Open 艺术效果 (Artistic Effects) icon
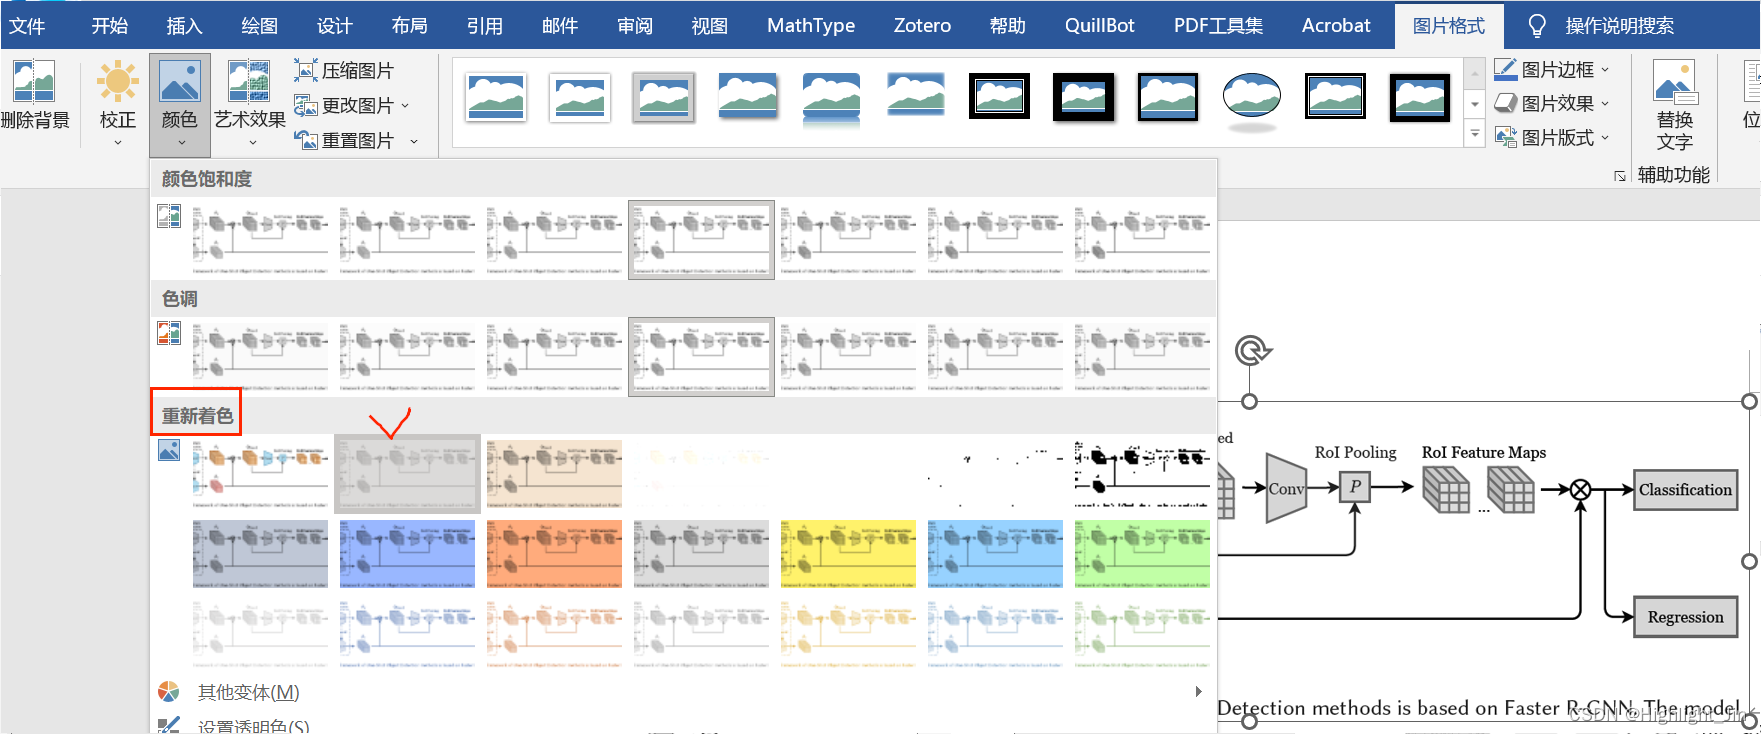1761x734 pixels. [249, 81]
